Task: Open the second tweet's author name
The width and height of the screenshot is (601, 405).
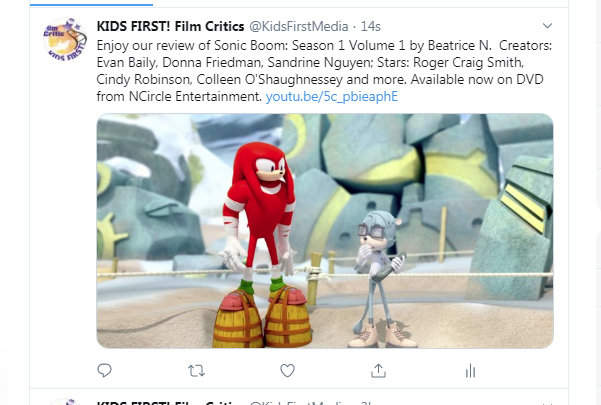Action: coord(171,402)
